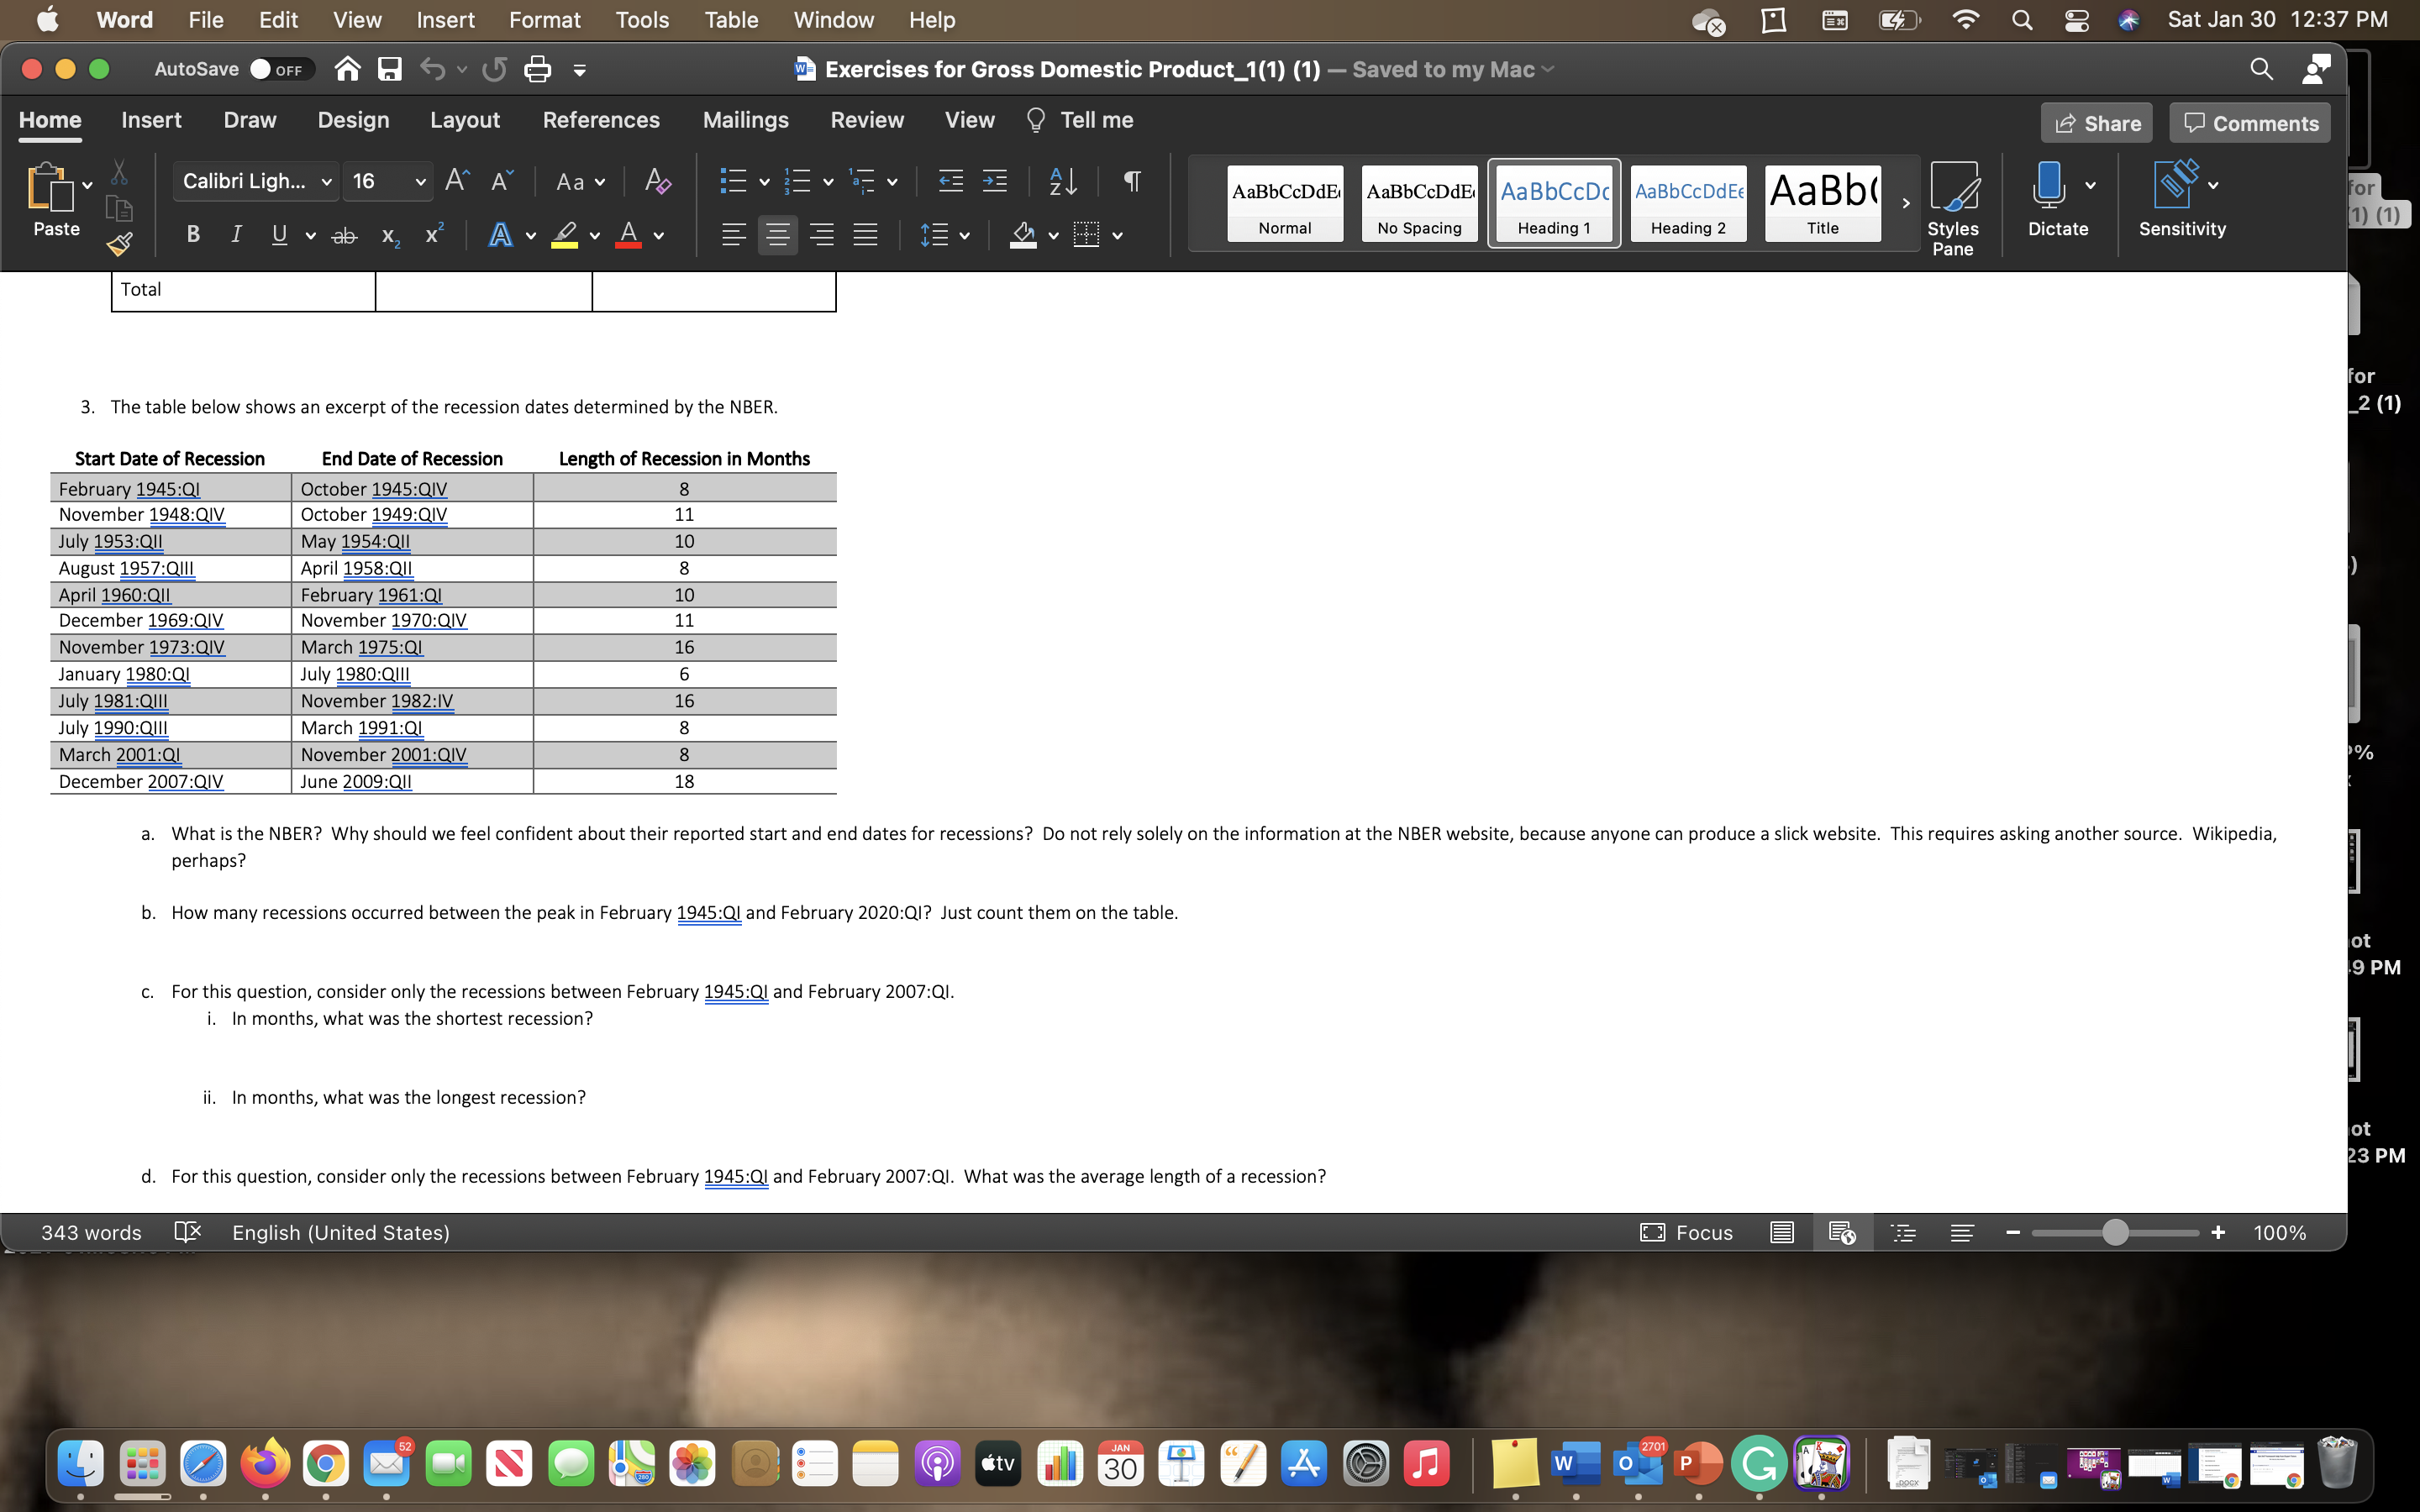Toggle Bold formatting

(x=193, y=235)
